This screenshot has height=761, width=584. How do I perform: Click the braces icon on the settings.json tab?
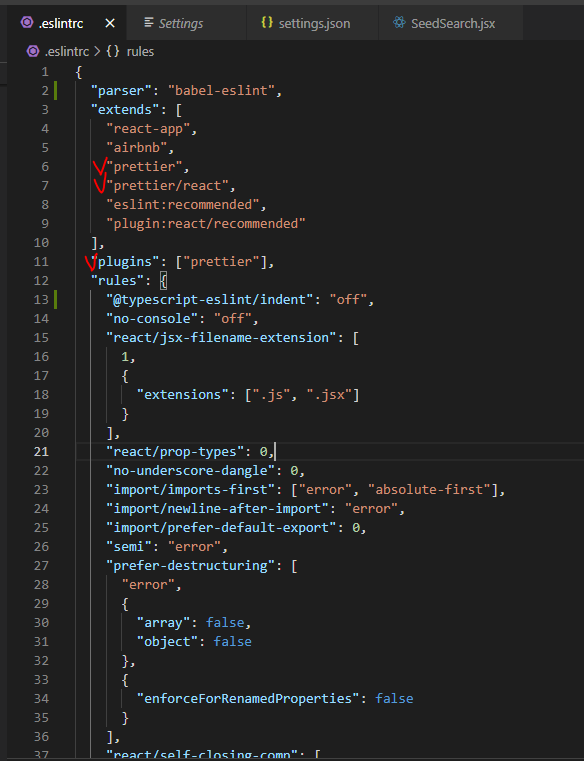tap(267, 22)
